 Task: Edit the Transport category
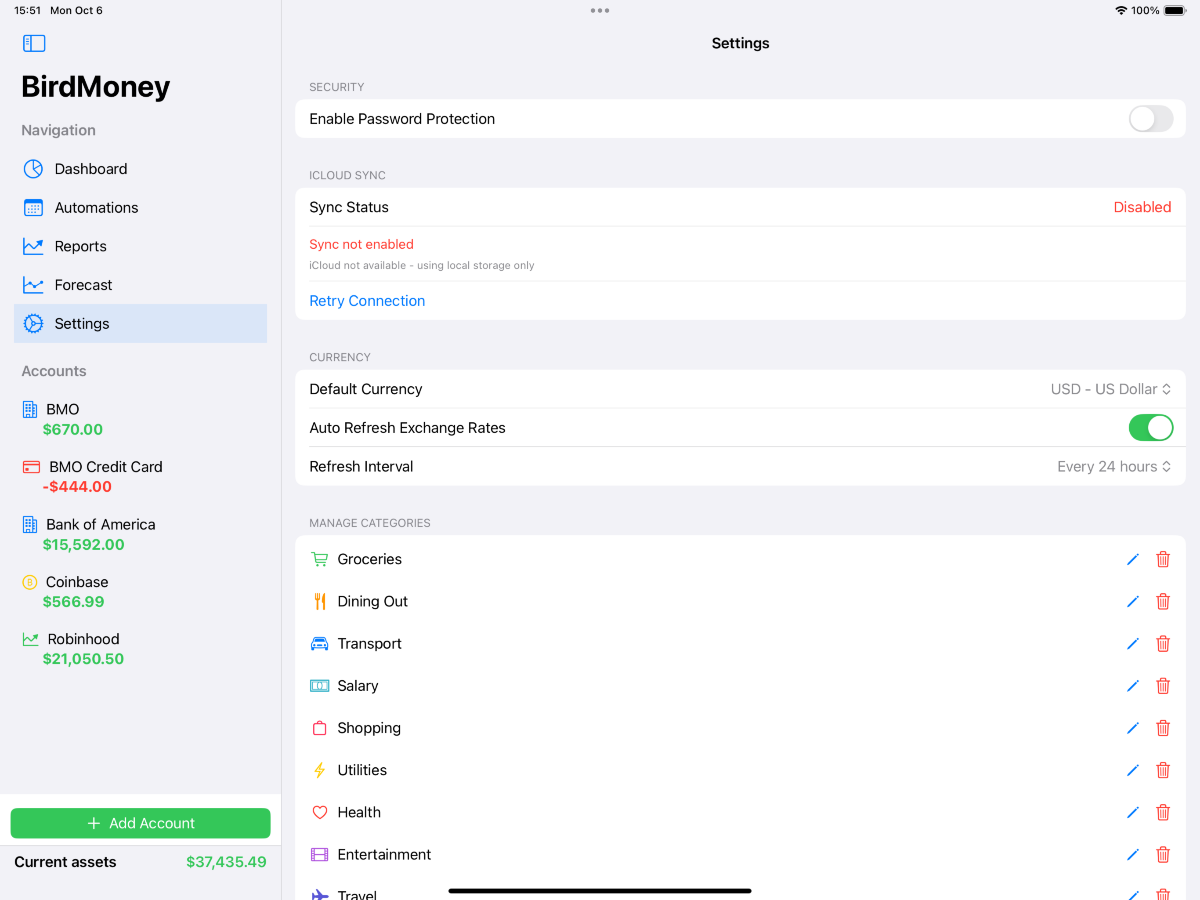point(1132,644)
